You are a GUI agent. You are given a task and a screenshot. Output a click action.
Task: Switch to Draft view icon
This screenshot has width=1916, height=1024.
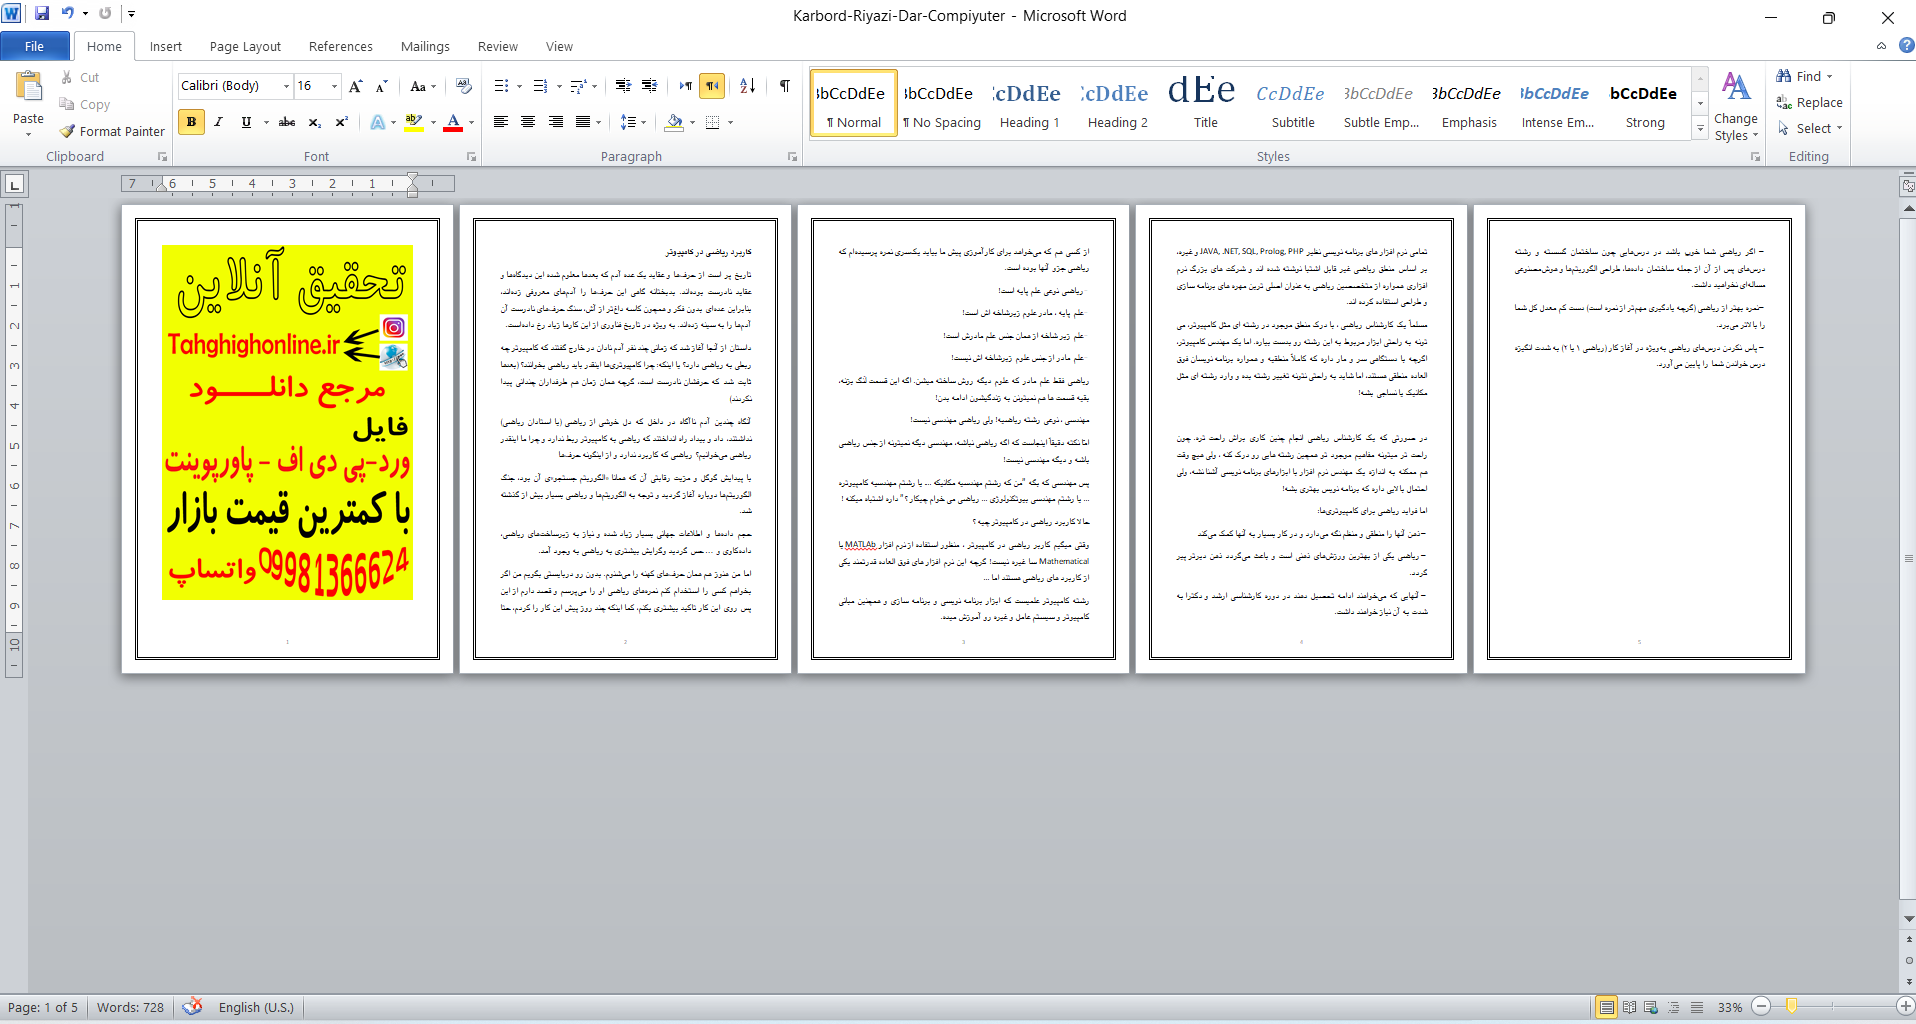pyautogui.click(x=1697, y=1007)
